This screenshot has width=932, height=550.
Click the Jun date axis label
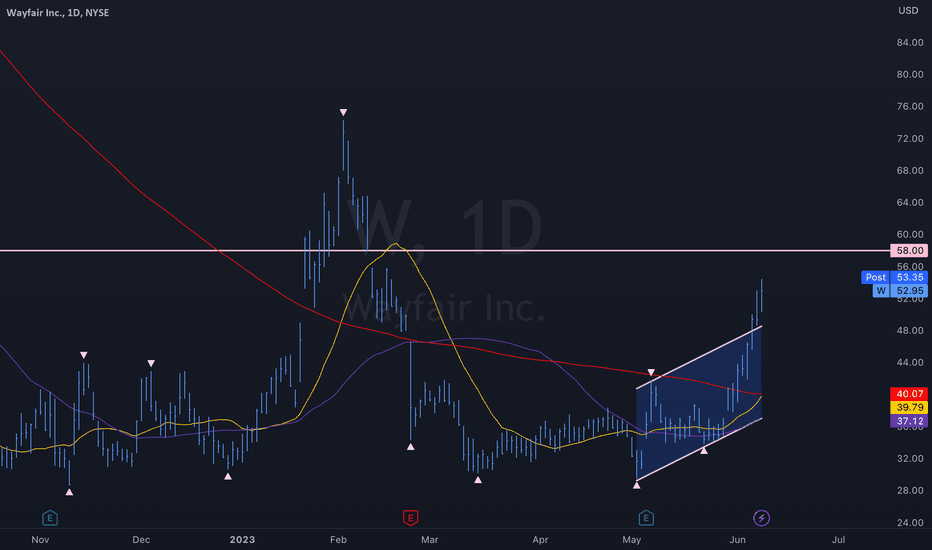pyautogui.click(x=737, y=540)
